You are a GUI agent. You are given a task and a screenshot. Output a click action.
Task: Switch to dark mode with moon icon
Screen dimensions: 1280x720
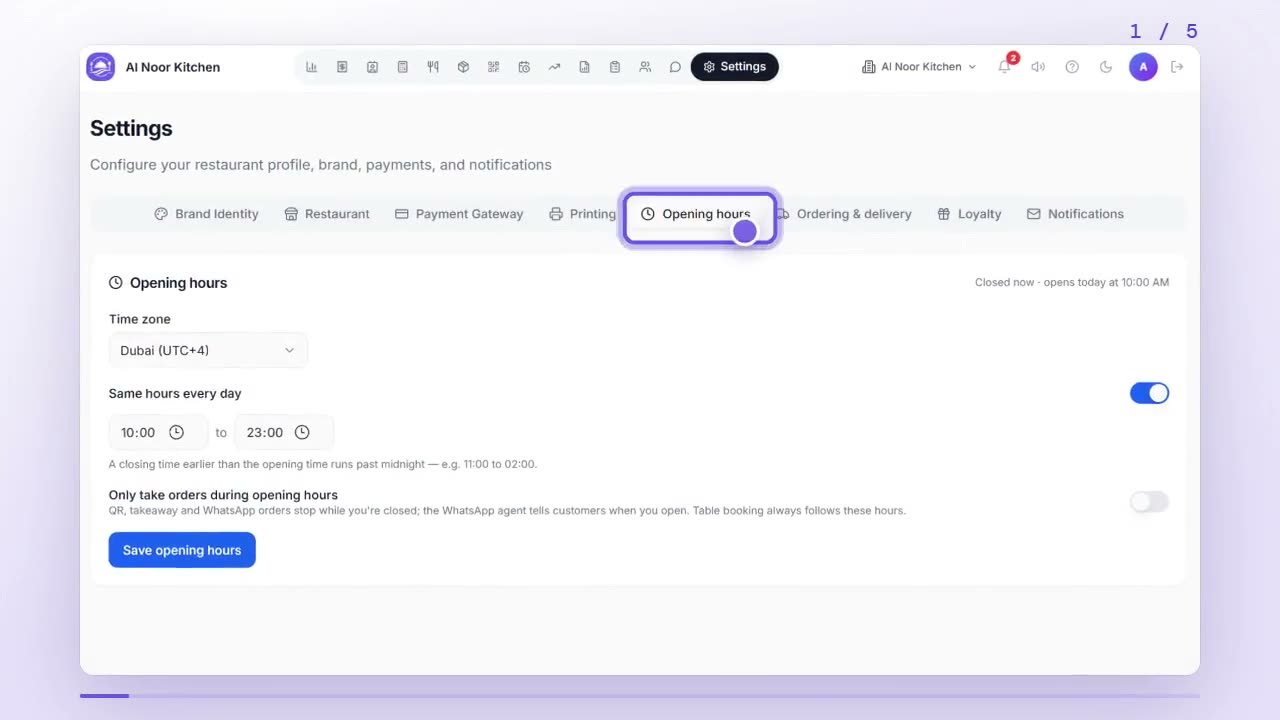coord(1106,67)
